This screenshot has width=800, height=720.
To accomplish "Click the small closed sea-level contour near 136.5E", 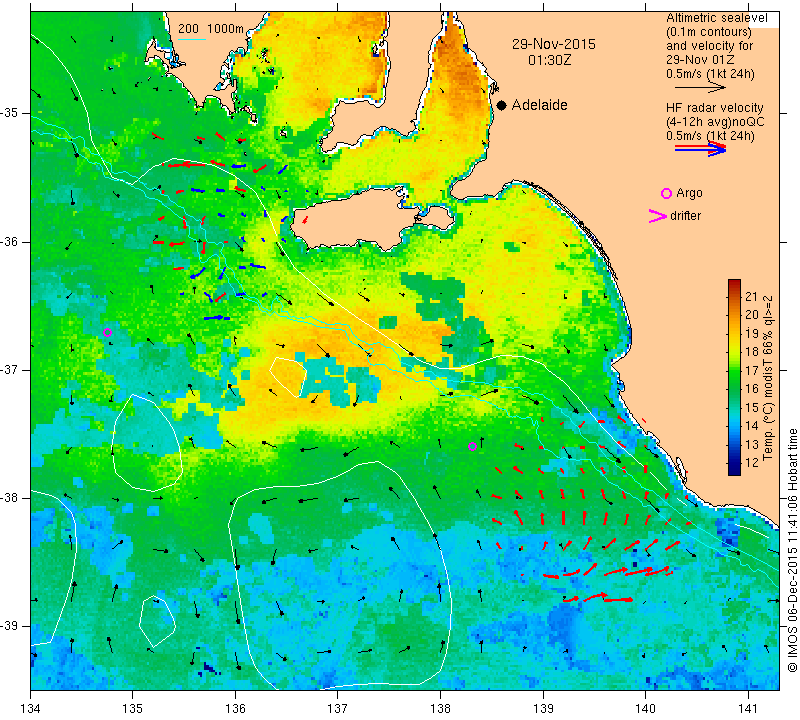I will 288,377.
